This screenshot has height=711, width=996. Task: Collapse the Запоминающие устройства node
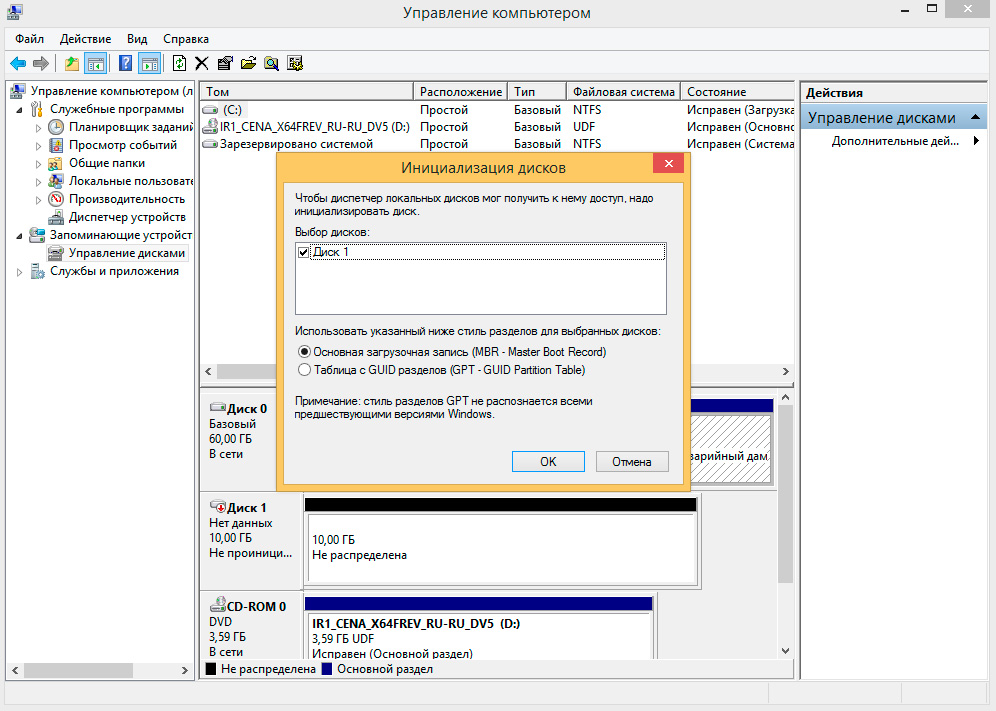(x=20, y=236)
